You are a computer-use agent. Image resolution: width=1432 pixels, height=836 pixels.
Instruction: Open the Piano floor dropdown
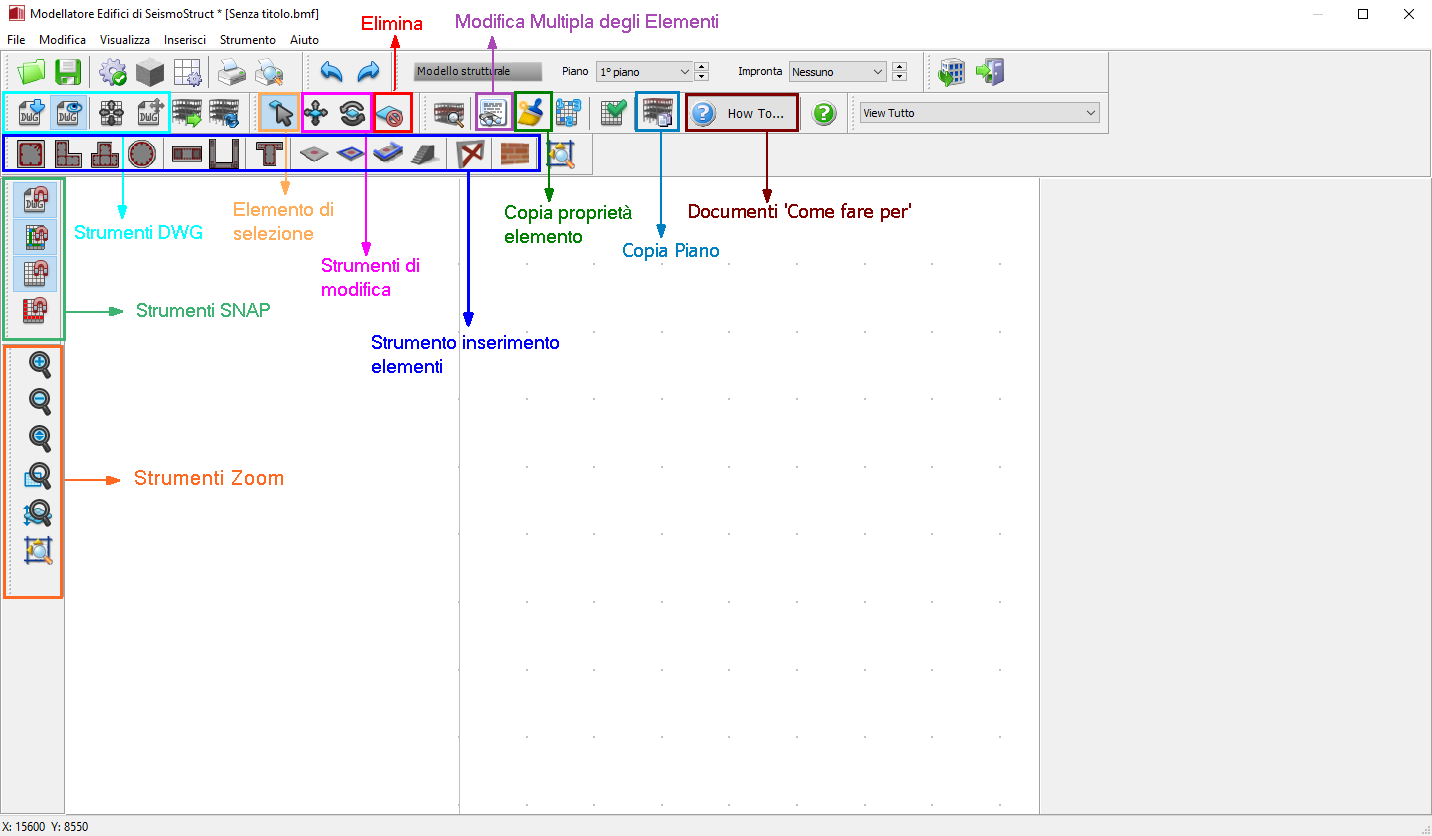point(684,72)
